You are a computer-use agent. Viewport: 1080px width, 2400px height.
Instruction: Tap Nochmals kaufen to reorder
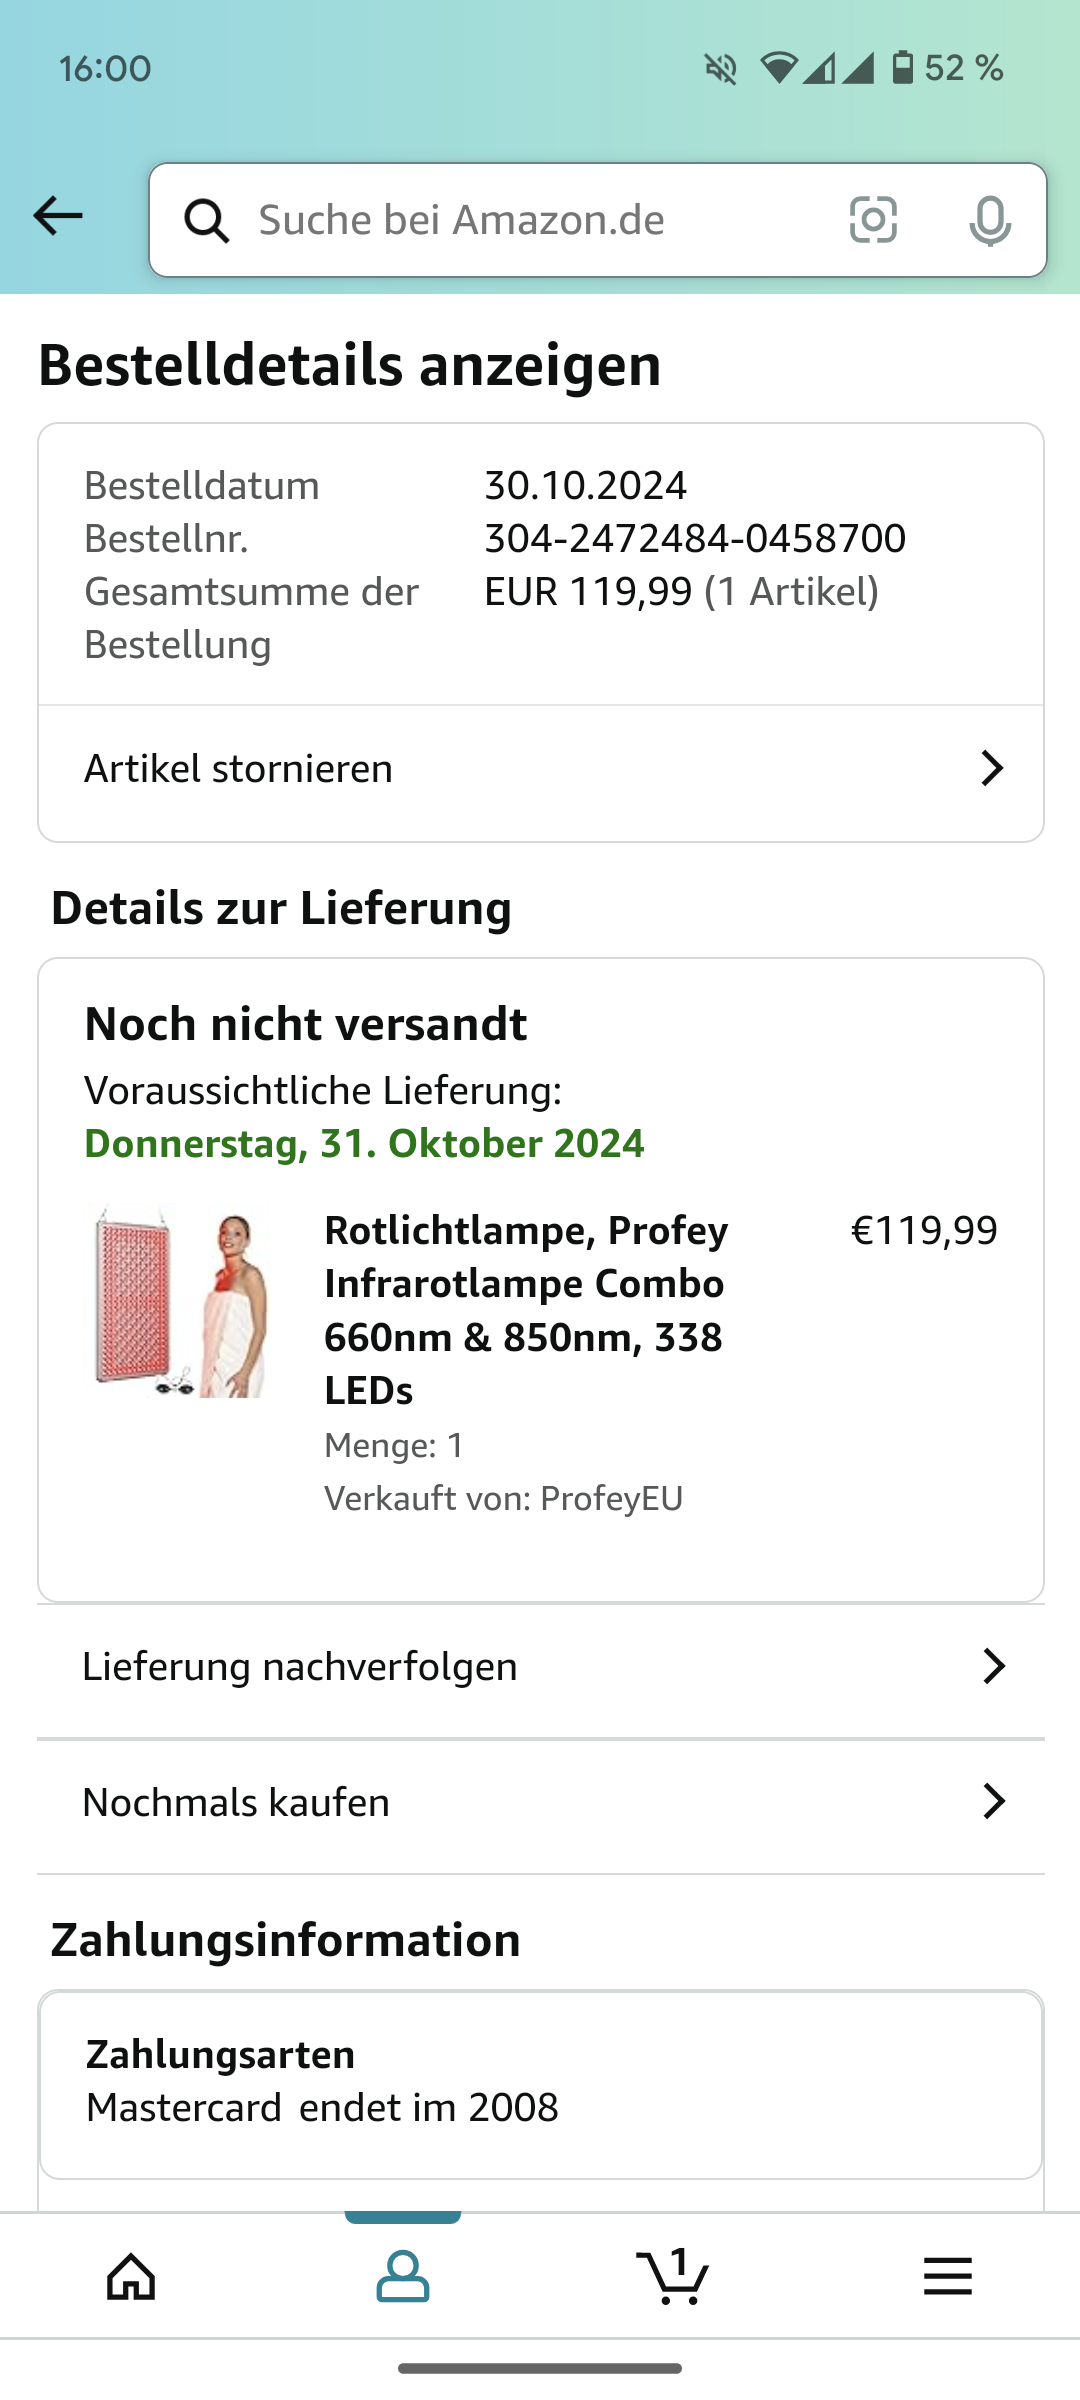[x=236, y=1802]
